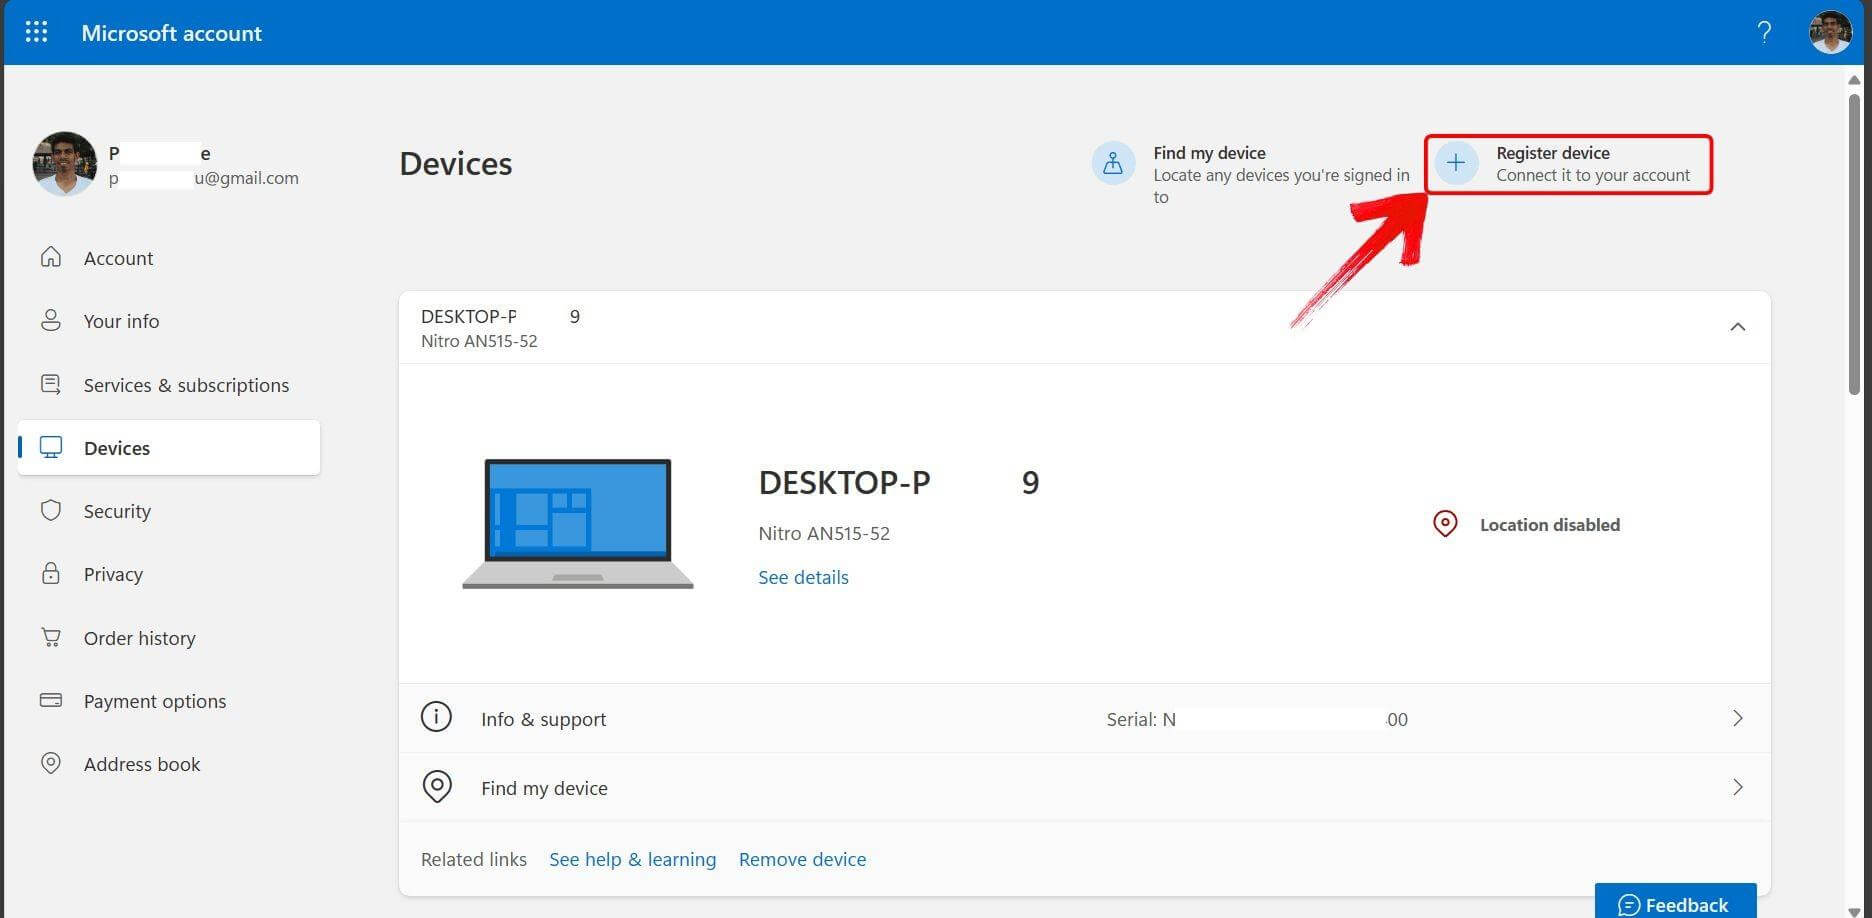Click the red Location disabled pin icon
The height and width of the screenshot is (918, 1872).
[1445, 524]
